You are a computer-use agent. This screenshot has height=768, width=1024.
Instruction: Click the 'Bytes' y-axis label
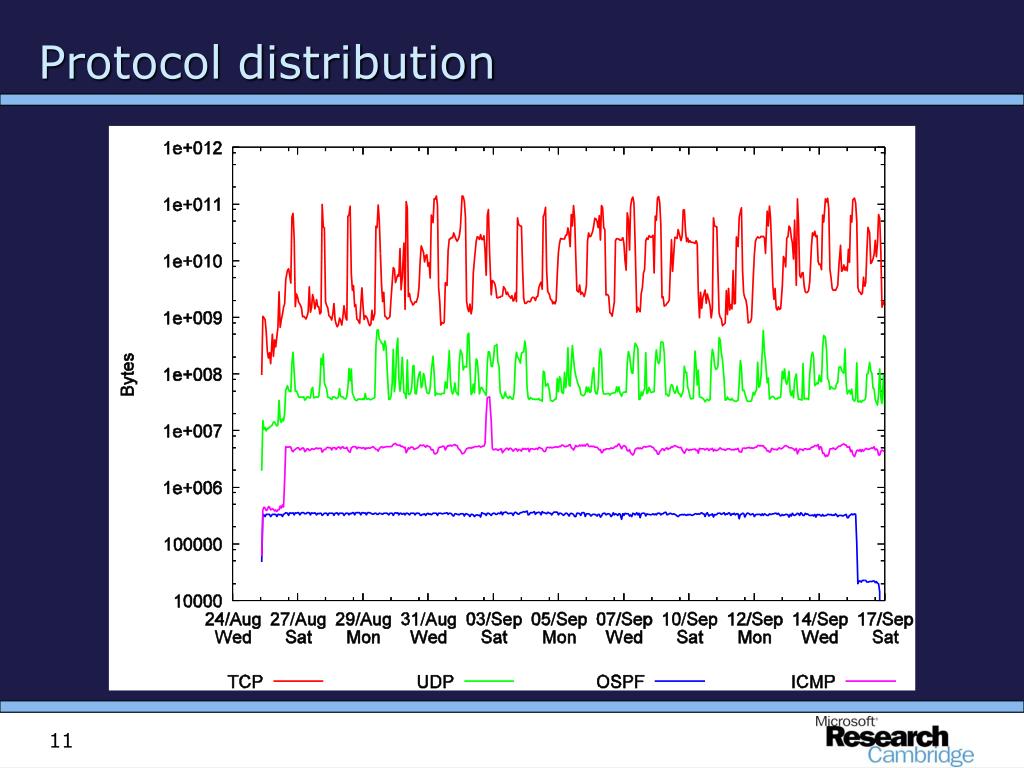(x=128, y=374)
